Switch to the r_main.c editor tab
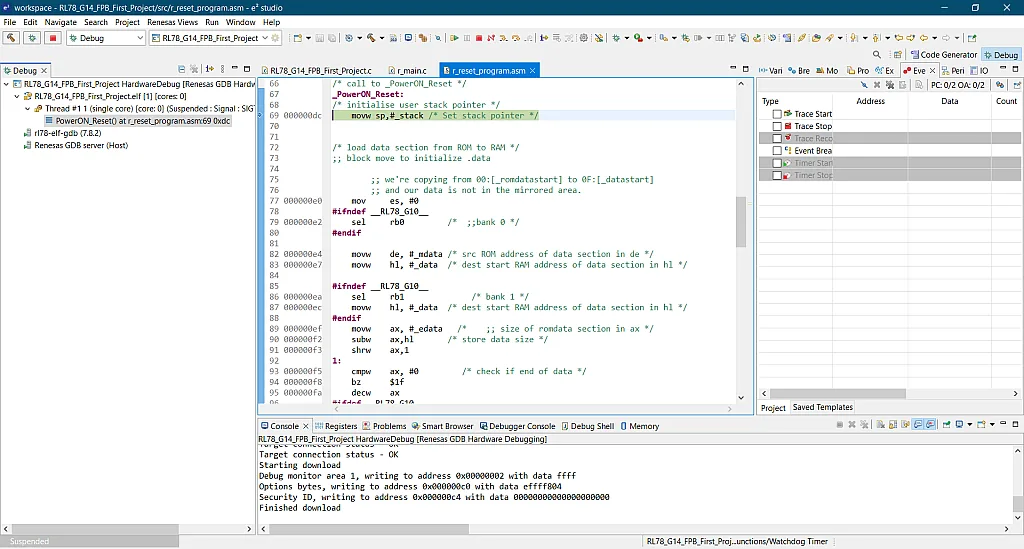The height and width of the screenshot is (549, 1024). (410, 71)
